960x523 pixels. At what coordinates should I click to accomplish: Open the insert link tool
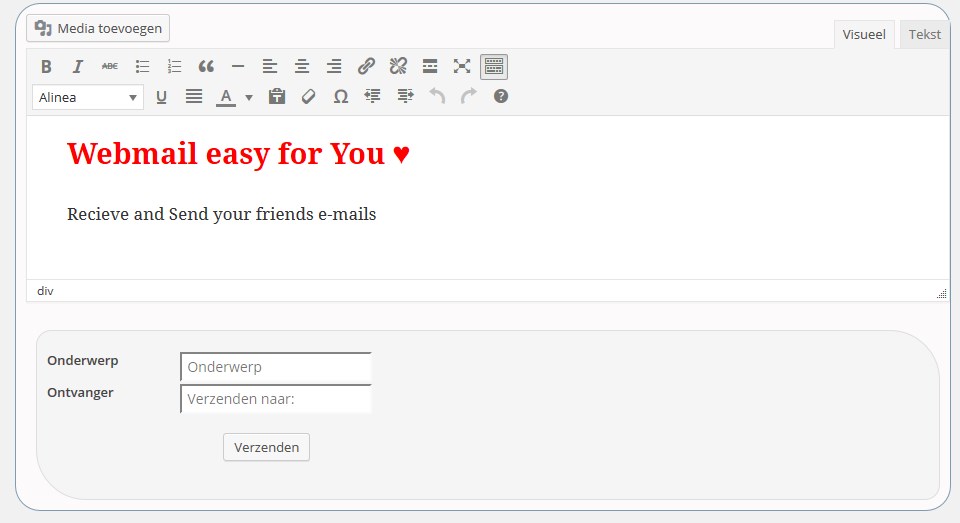click(x=366, y=66)
